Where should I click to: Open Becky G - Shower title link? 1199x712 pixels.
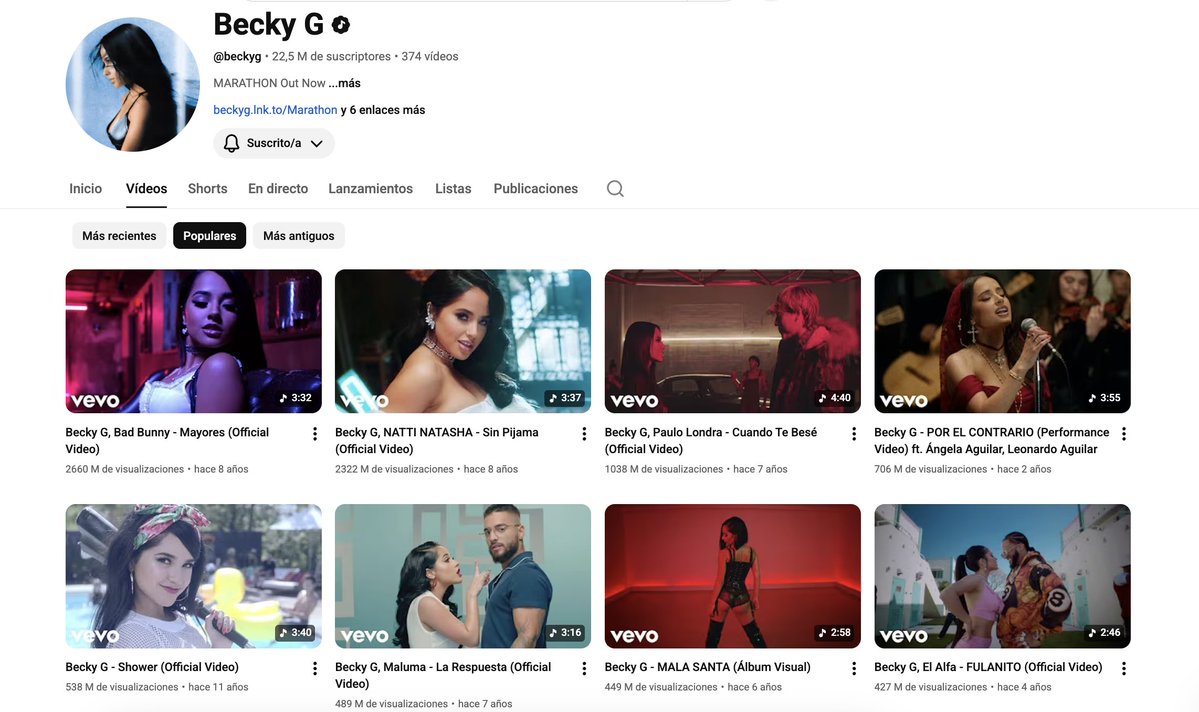tap(152, 667)
